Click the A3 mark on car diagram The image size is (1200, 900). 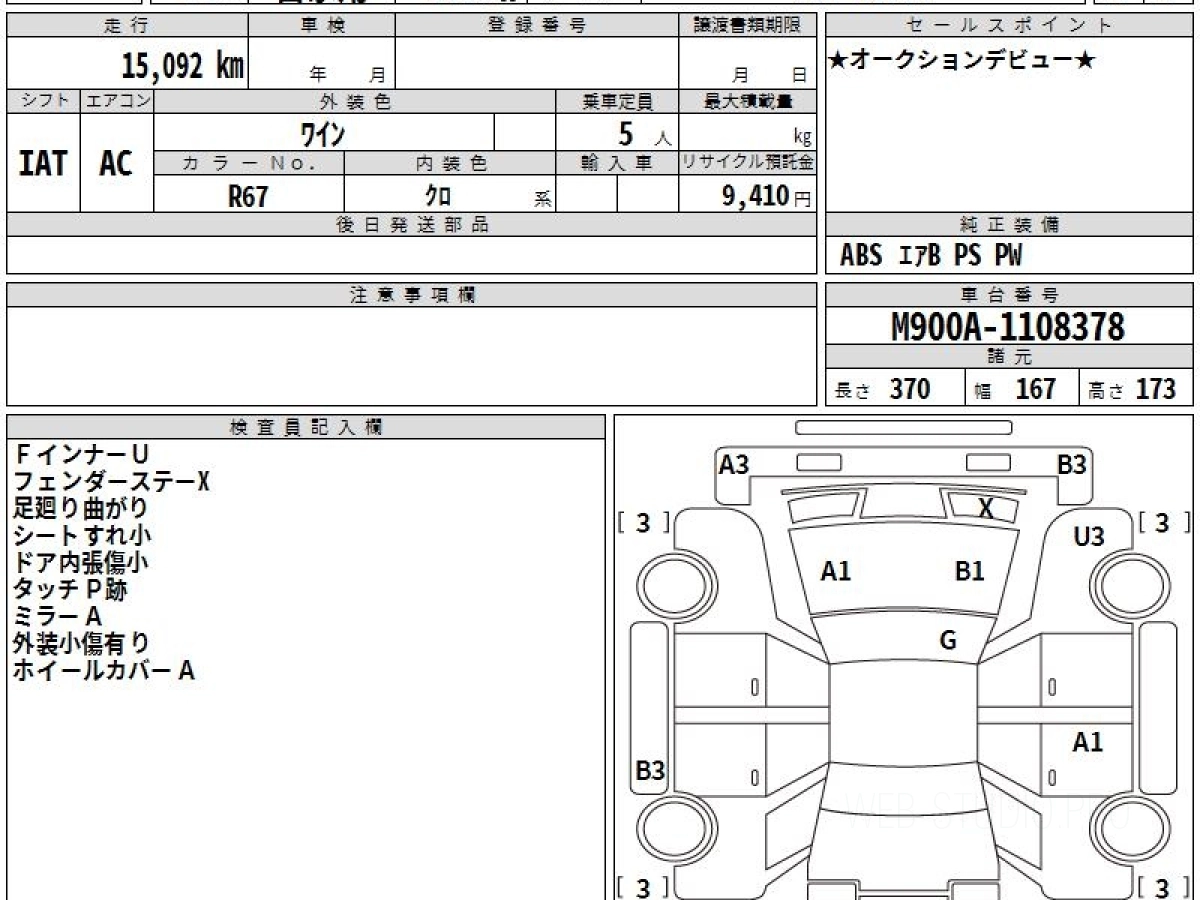734,464
